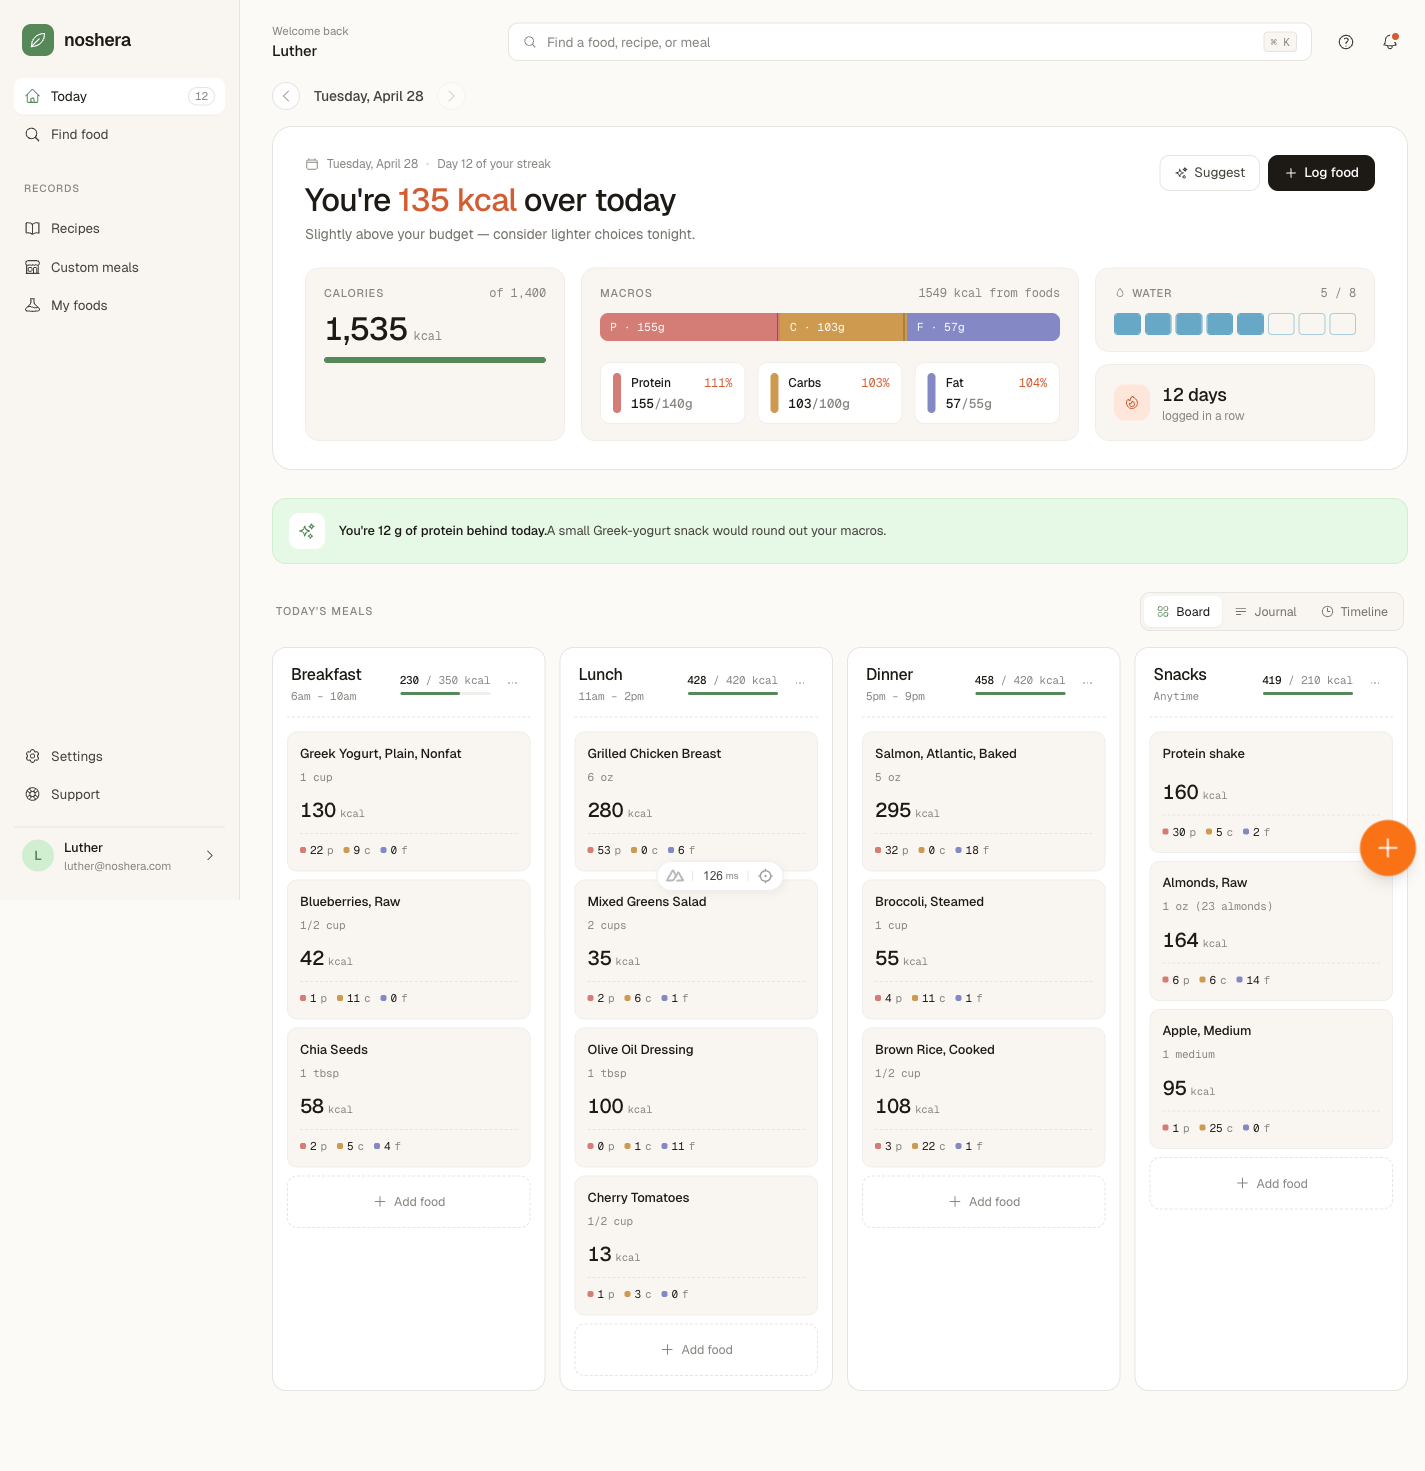The width and height of the screenshot is (1425, 1471).
Task: Click the crosshair icon in the floating pill
Action: (765, 876)
